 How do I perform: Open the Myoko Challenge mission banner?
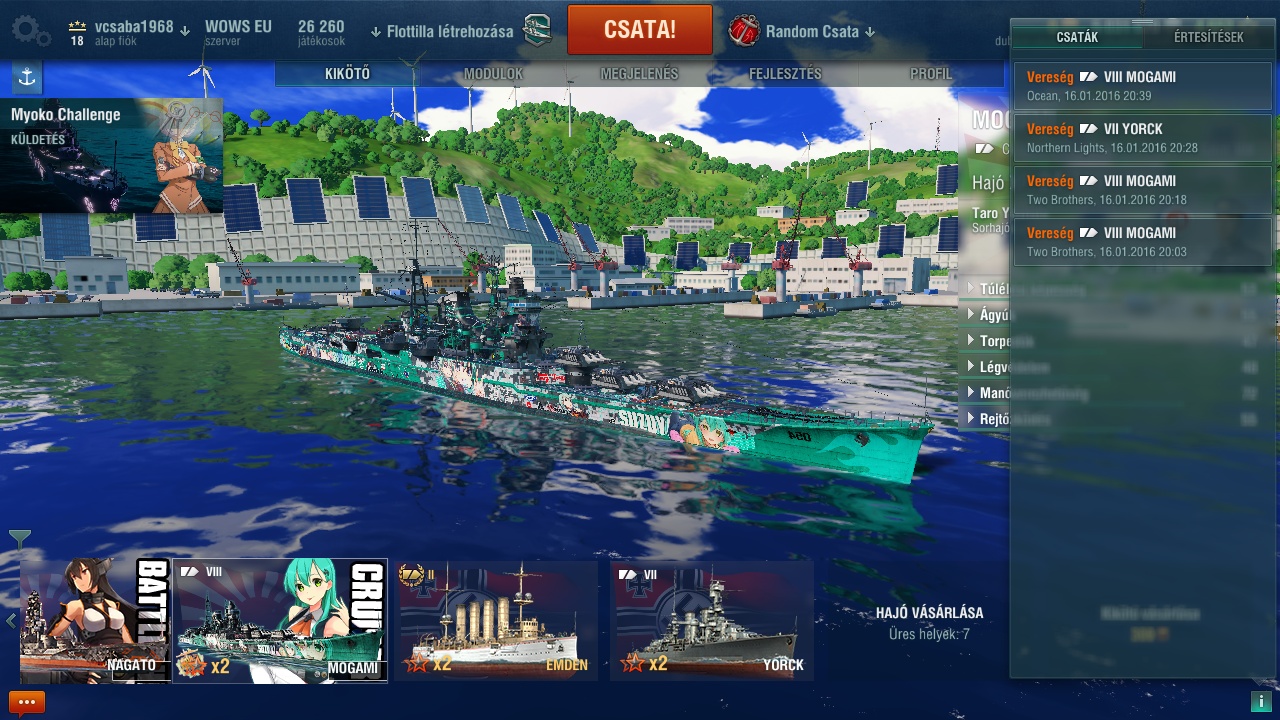pyautogui.click(x=111, y=156)
